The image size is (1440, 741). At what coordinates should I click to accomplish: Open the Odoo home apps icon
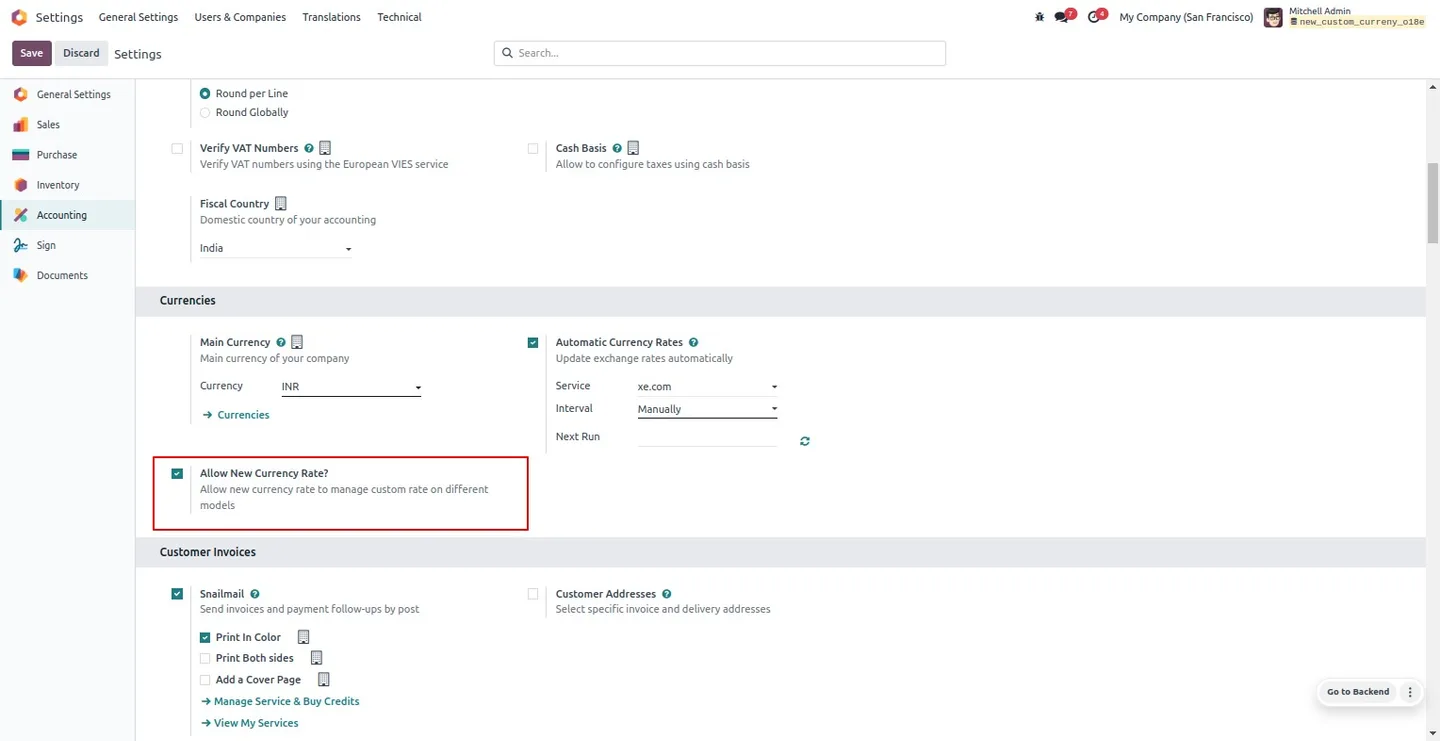[x=19, y=17]
